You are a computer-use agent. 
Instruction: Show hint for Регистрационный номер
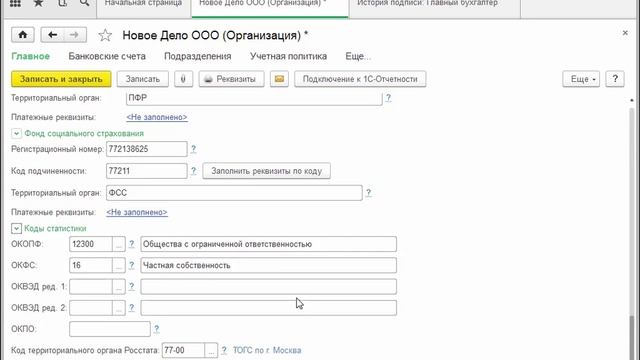(x=193, y=149)
